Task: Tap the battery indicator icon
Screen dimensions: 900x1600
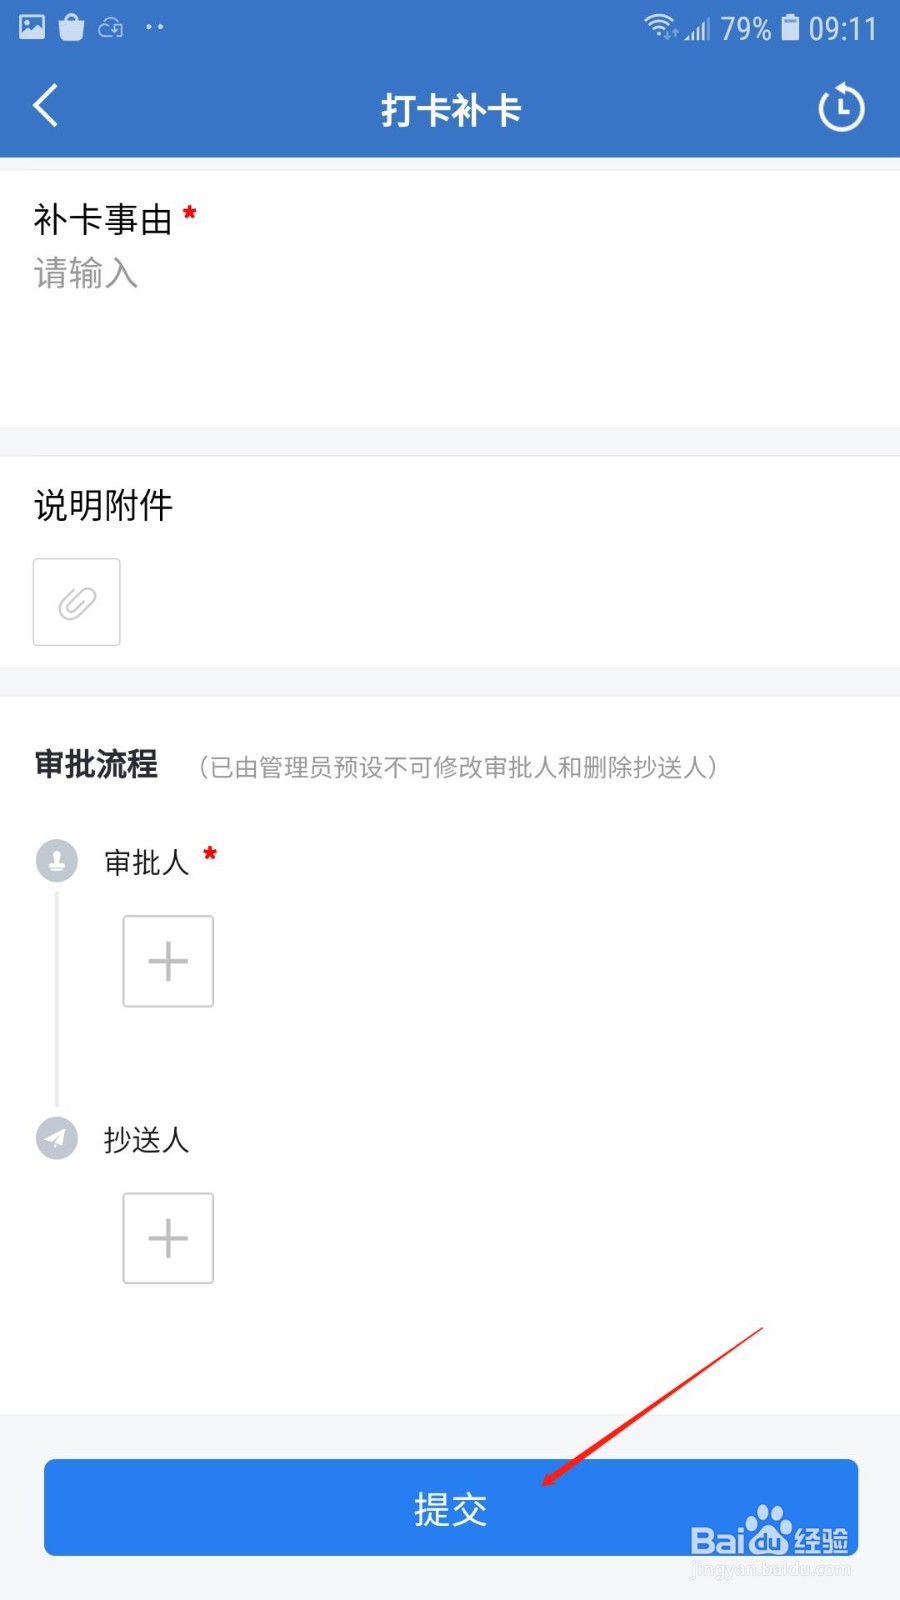Action: click(x=790, y=27)
